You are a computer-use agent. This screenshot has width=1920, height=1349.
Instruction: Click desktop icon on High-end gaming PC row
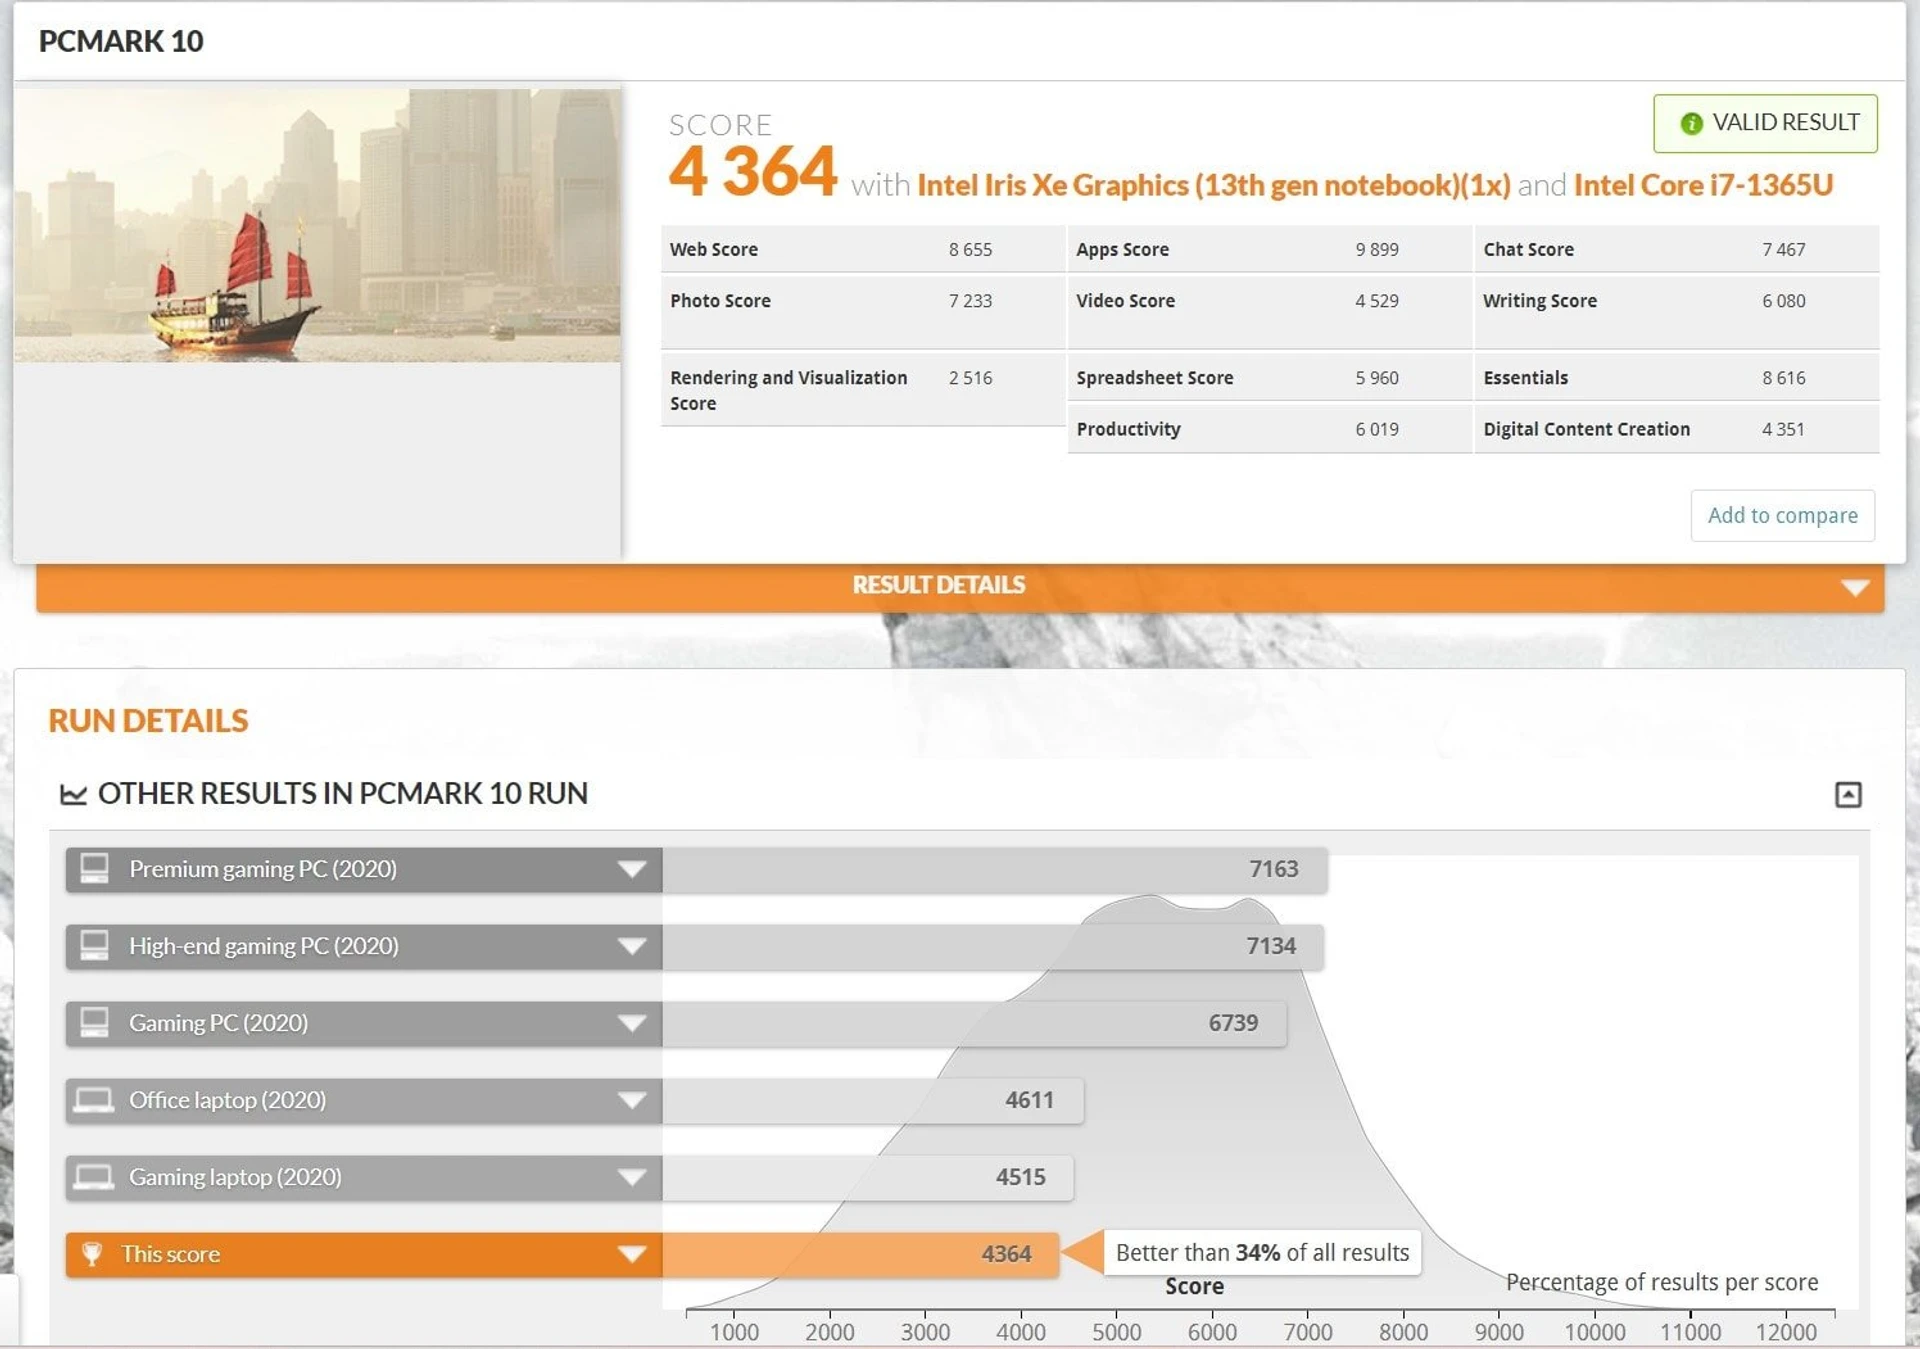tap(94, 945)
